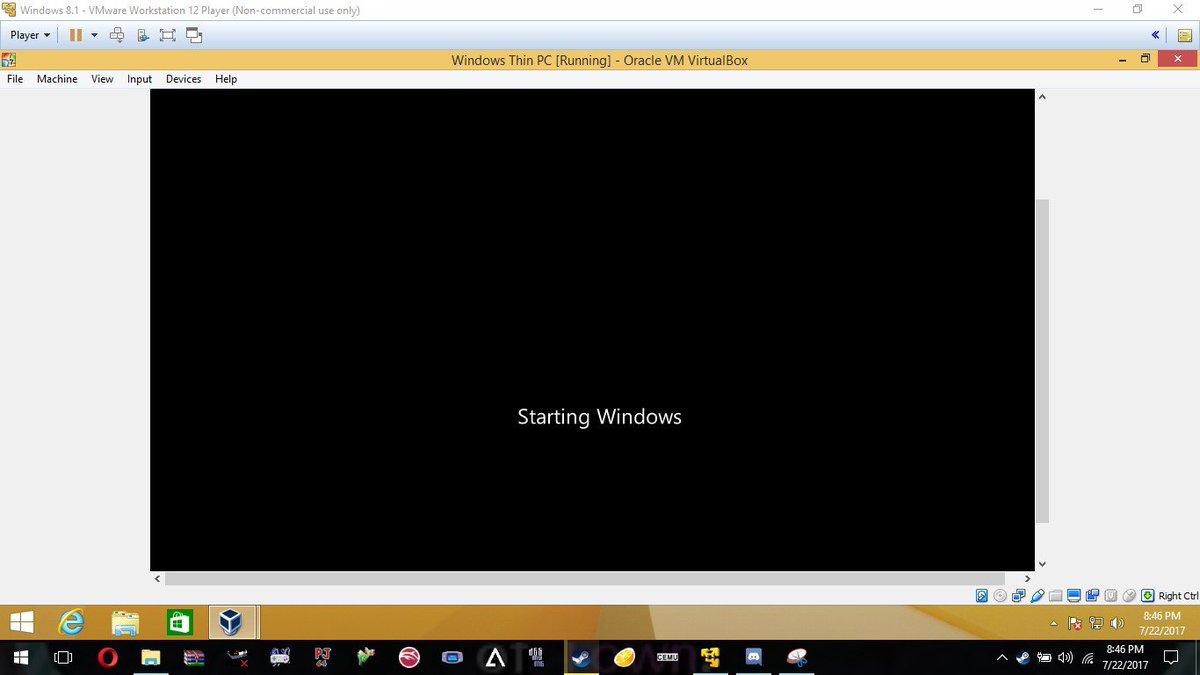Show hidden icons in guest system tray
Screen dimensions: 1200x675
[x=1053, y=624]
